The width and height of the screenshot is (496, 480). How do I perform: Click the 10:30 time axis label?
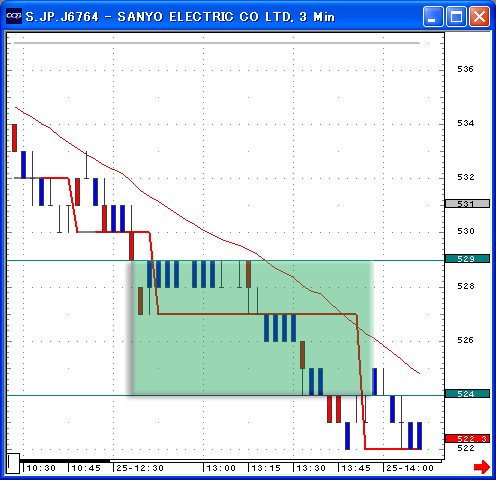pos(41,468)
